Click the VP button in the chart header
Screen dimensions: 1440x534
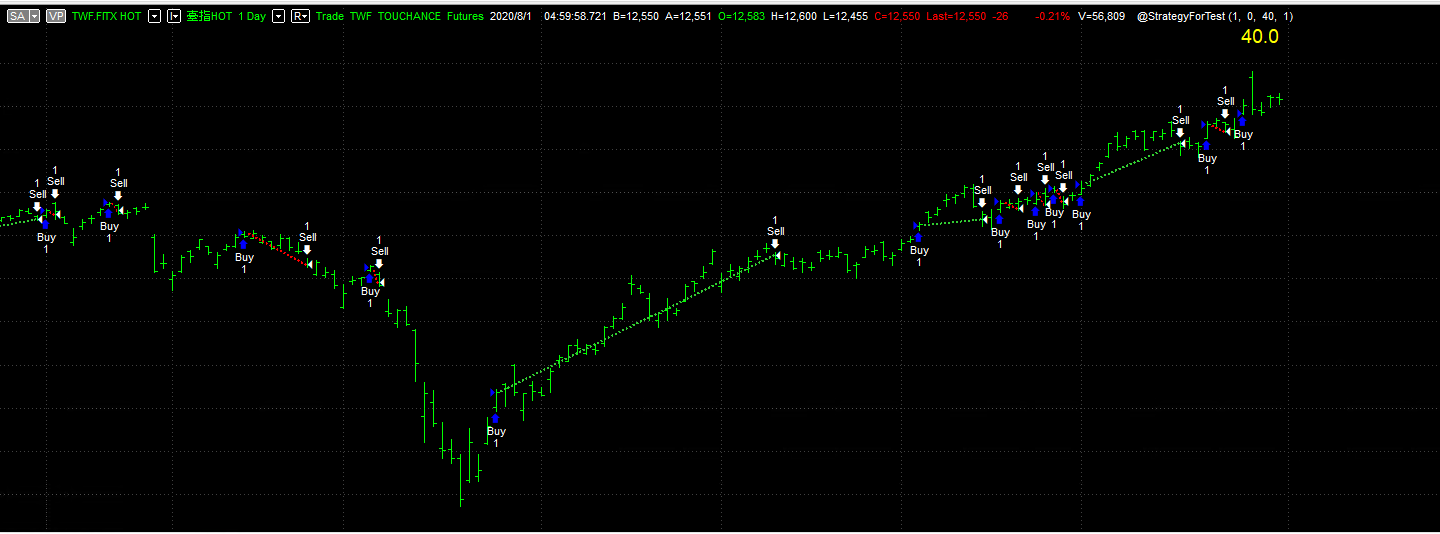56,17
